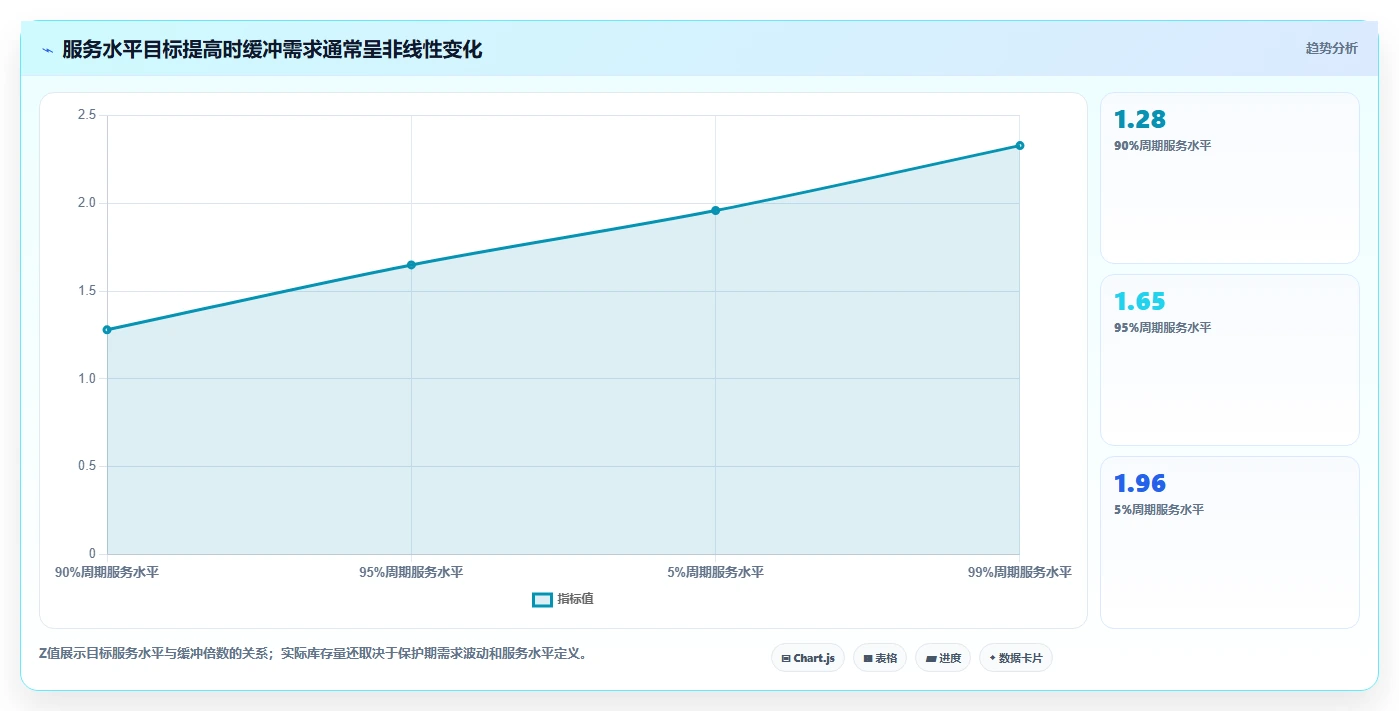Click the y-axis value 2.5

pyautogui.click(x=86, y=115)
